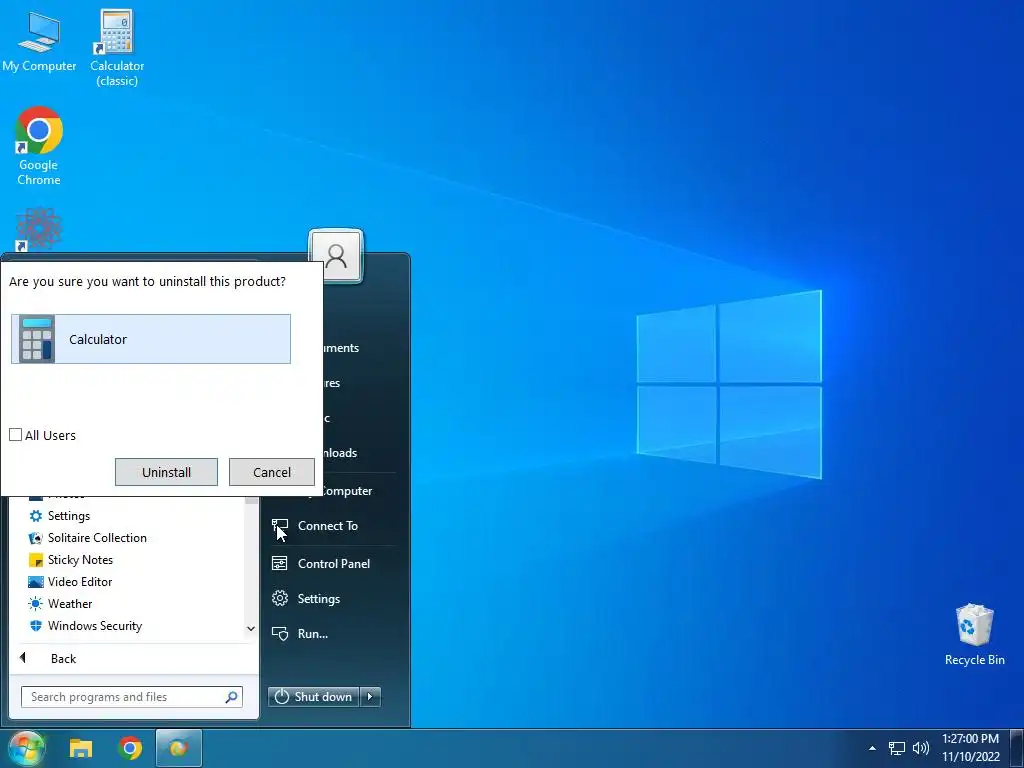The width and height of the screenshot is (1024, 768).
Task: Click the Show desktop strip at taskbar end
Action: tap(1018, 748)
